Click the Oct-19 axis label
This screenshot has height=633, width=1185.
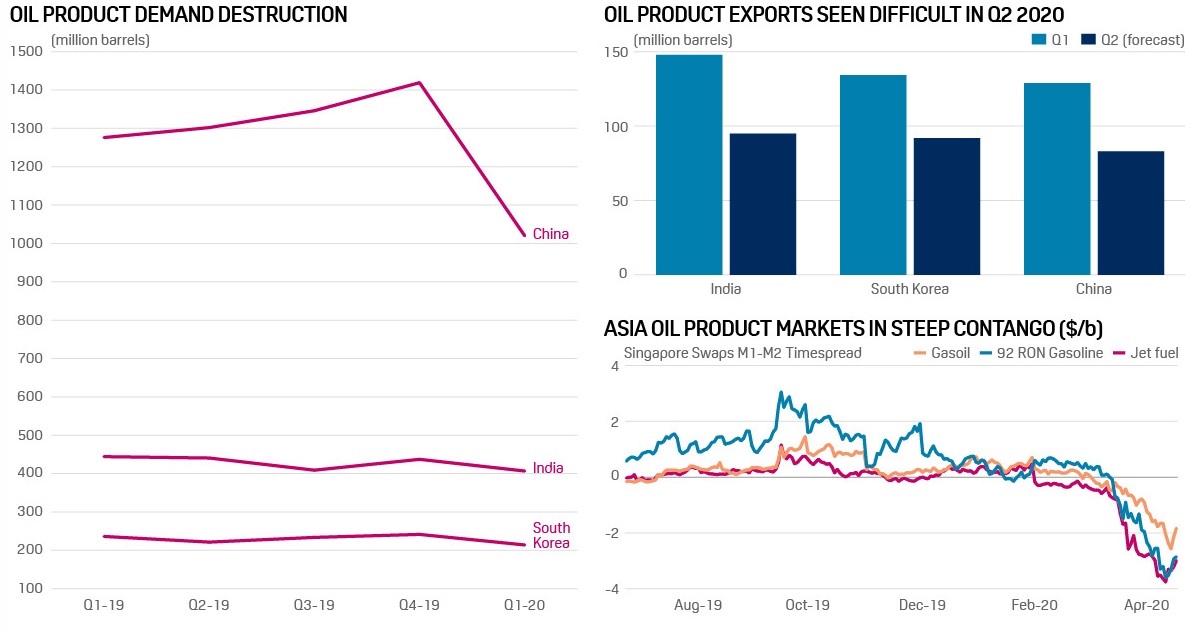pos(808,605)
